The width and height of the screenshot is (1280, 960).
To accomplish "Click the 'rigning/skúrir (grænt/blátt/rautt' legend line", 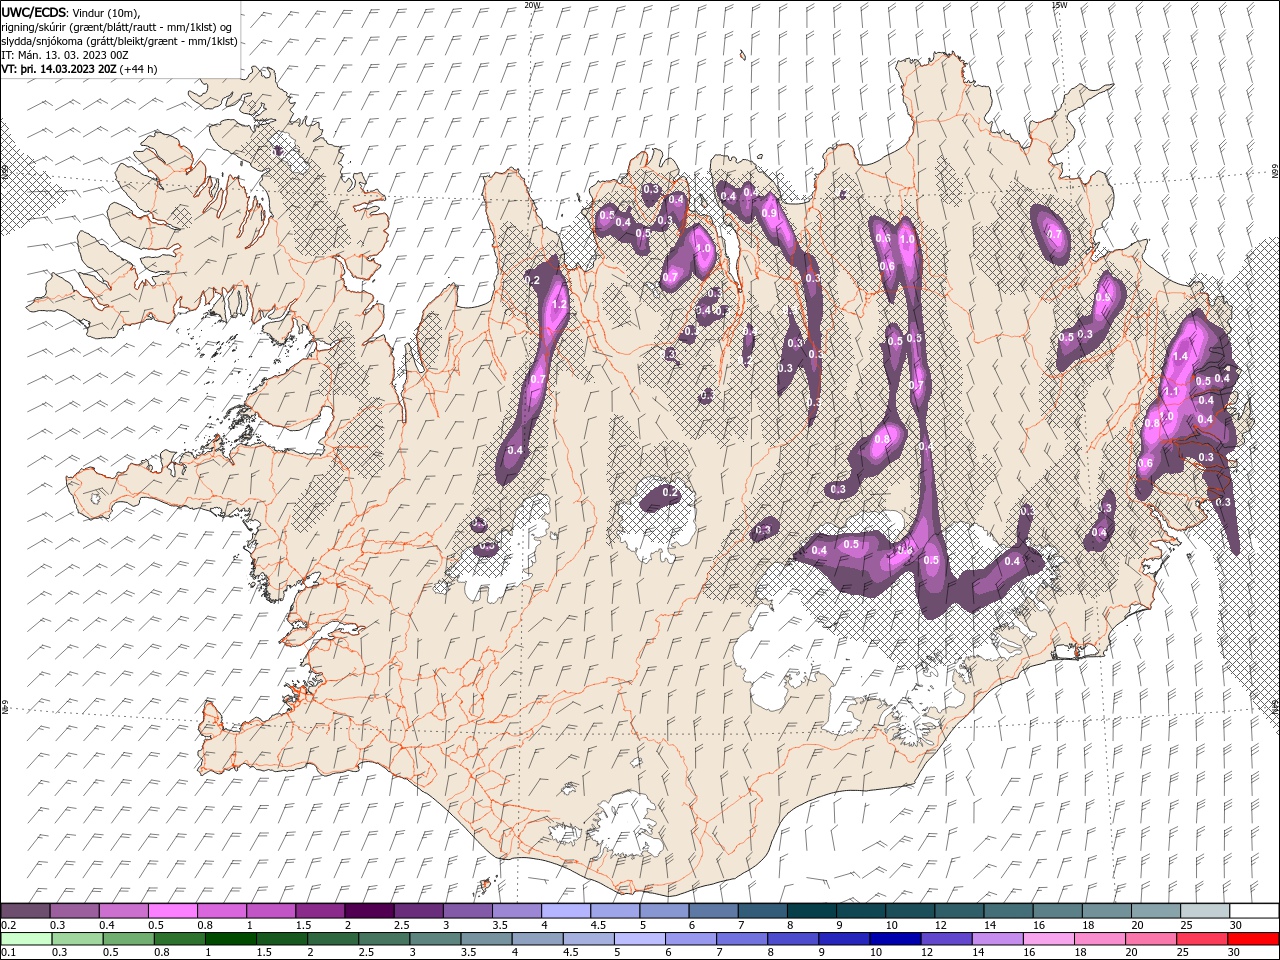I will point(117,27).
